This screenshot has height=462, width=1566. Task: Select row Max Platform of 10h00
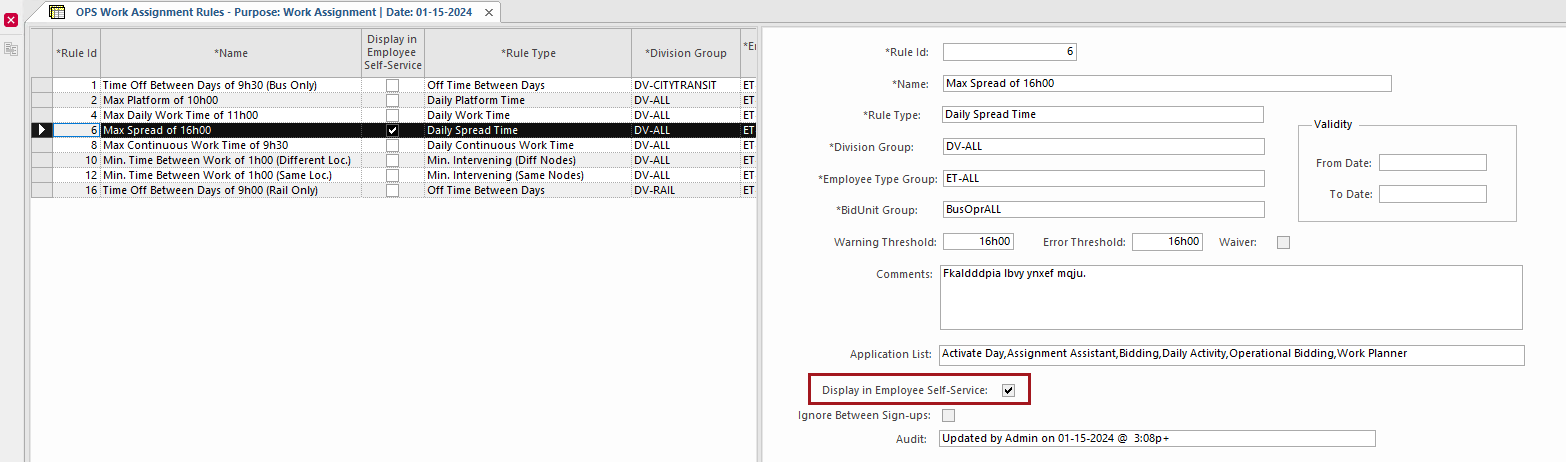[394, 100]
